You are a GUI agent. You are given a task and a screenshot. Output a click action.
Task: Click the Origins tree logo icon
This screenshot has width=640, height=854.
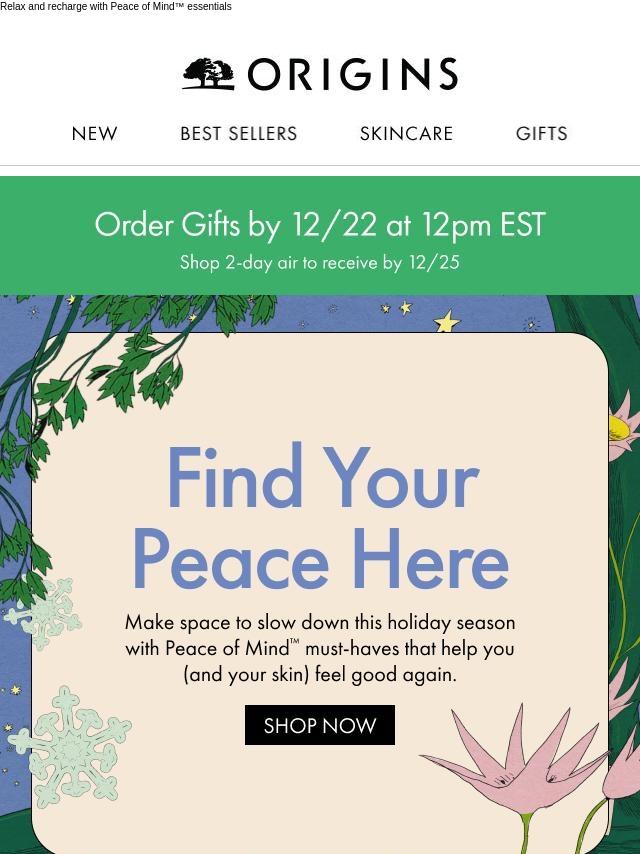(x=208, y=74)
